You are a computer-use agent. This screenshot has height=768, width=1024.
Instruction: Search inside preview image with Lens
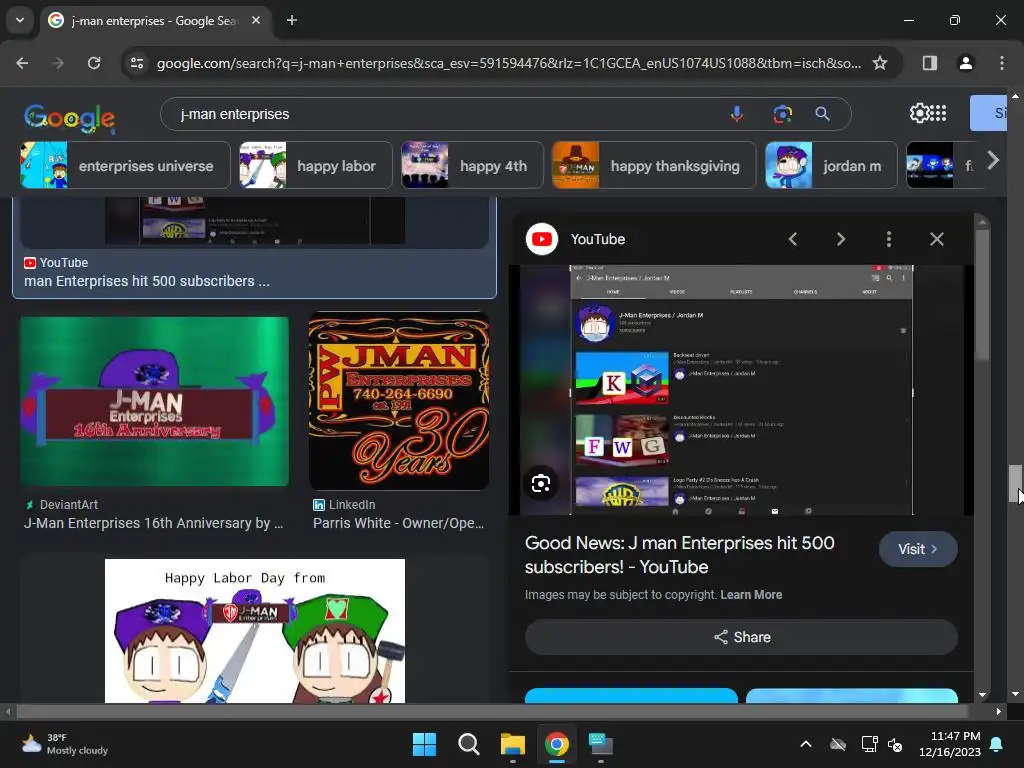click(541, 484)
